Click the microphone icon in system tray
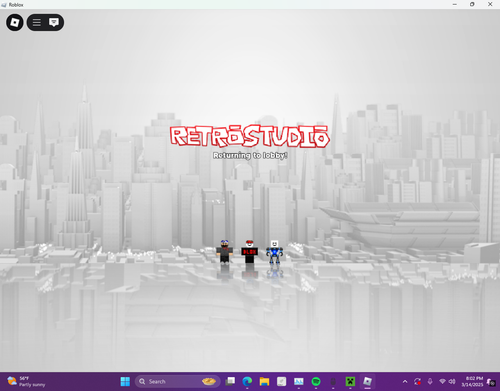Viewport: 500px width, 391px height. 430,381
